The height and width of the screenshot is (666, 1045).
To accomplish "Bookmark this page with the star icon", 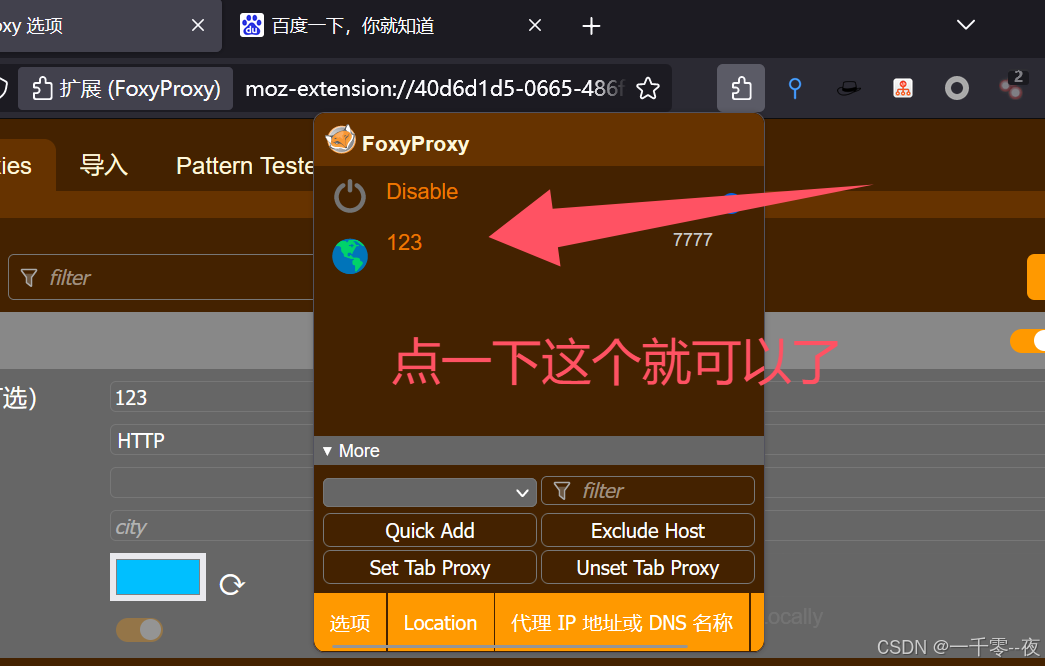I will pos(648,88).
